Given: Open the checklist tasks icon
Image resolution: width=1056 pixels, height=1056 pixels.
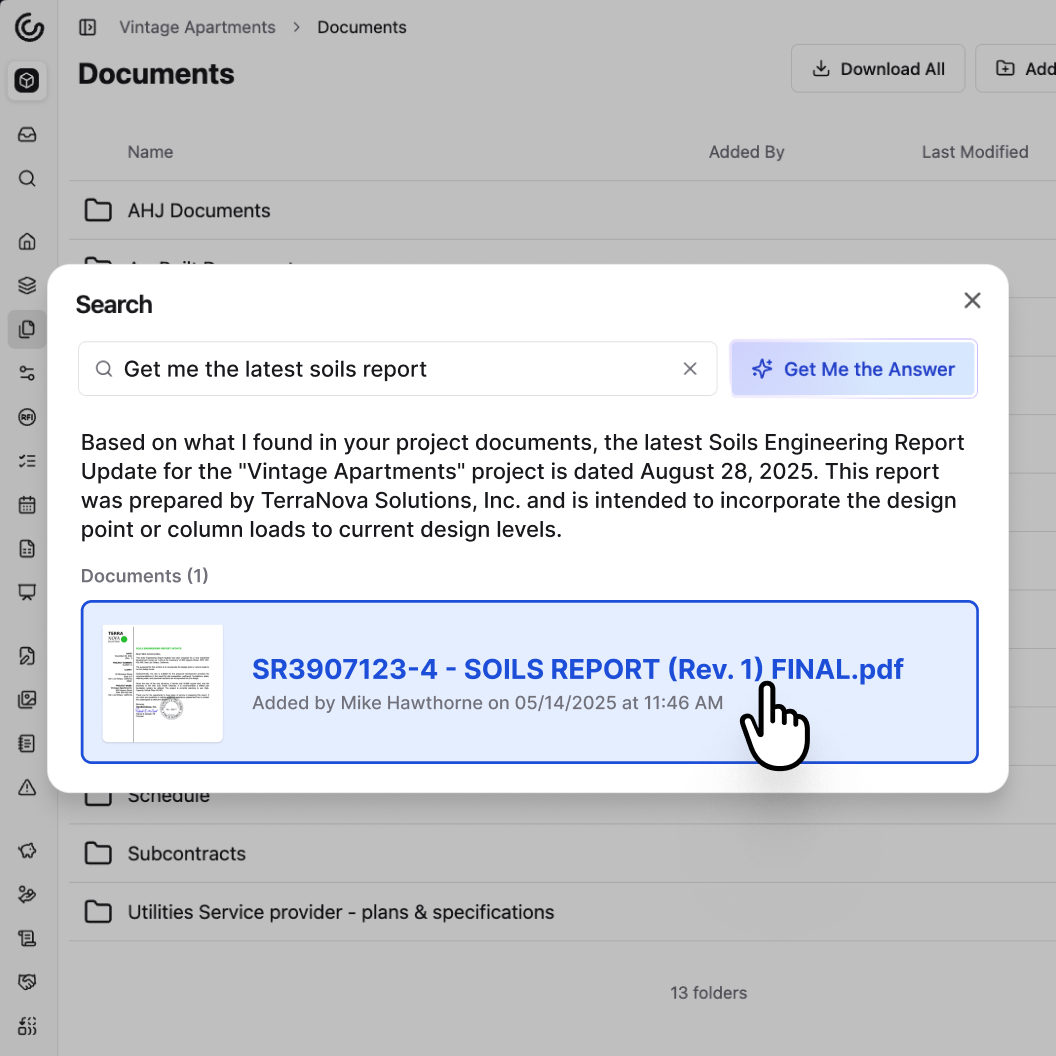Looking at the screenshot, I should 27,460.
